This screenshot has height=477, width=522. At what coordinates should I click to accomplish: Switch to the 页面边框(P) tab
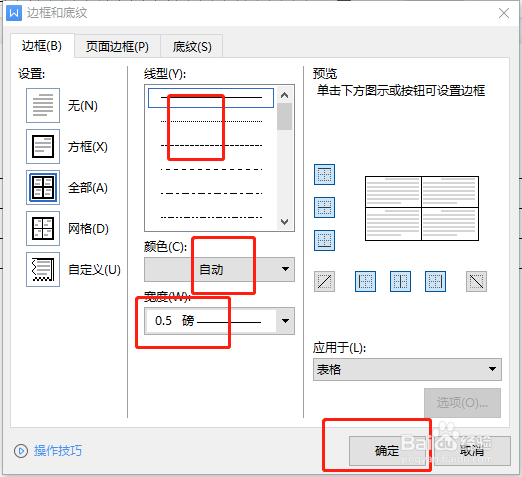click(117, 46)
